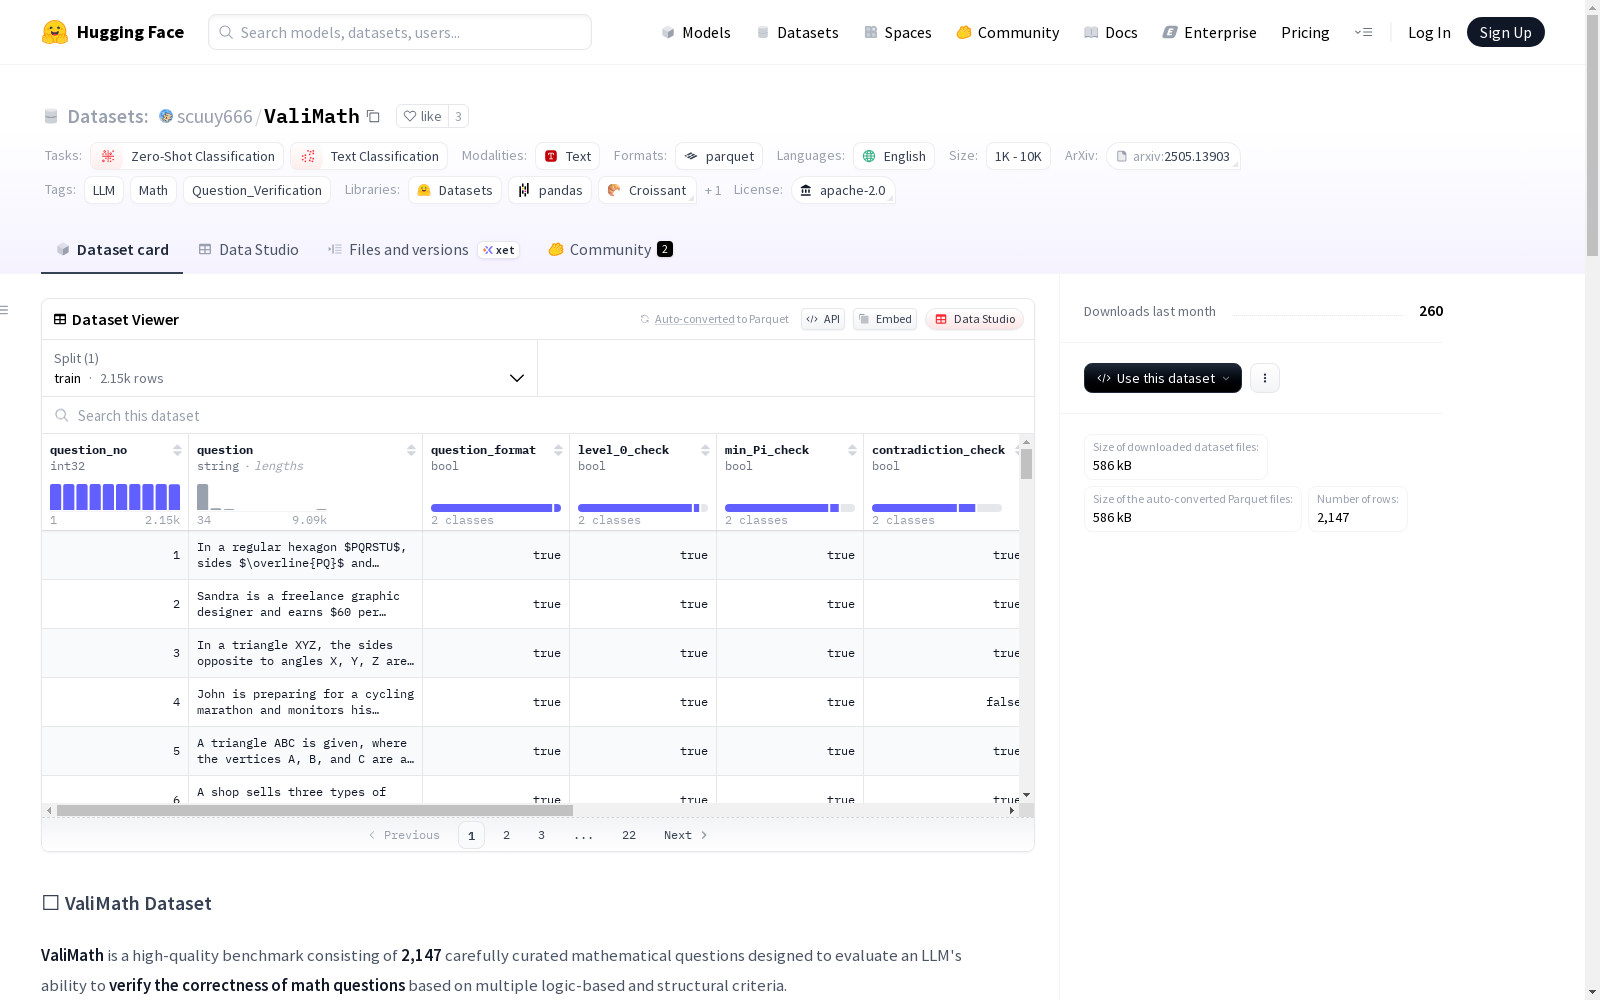1600x1000 pixels.
Task: Click the pandas library tag
Action: pyautogui.click(x=550, y=190)
